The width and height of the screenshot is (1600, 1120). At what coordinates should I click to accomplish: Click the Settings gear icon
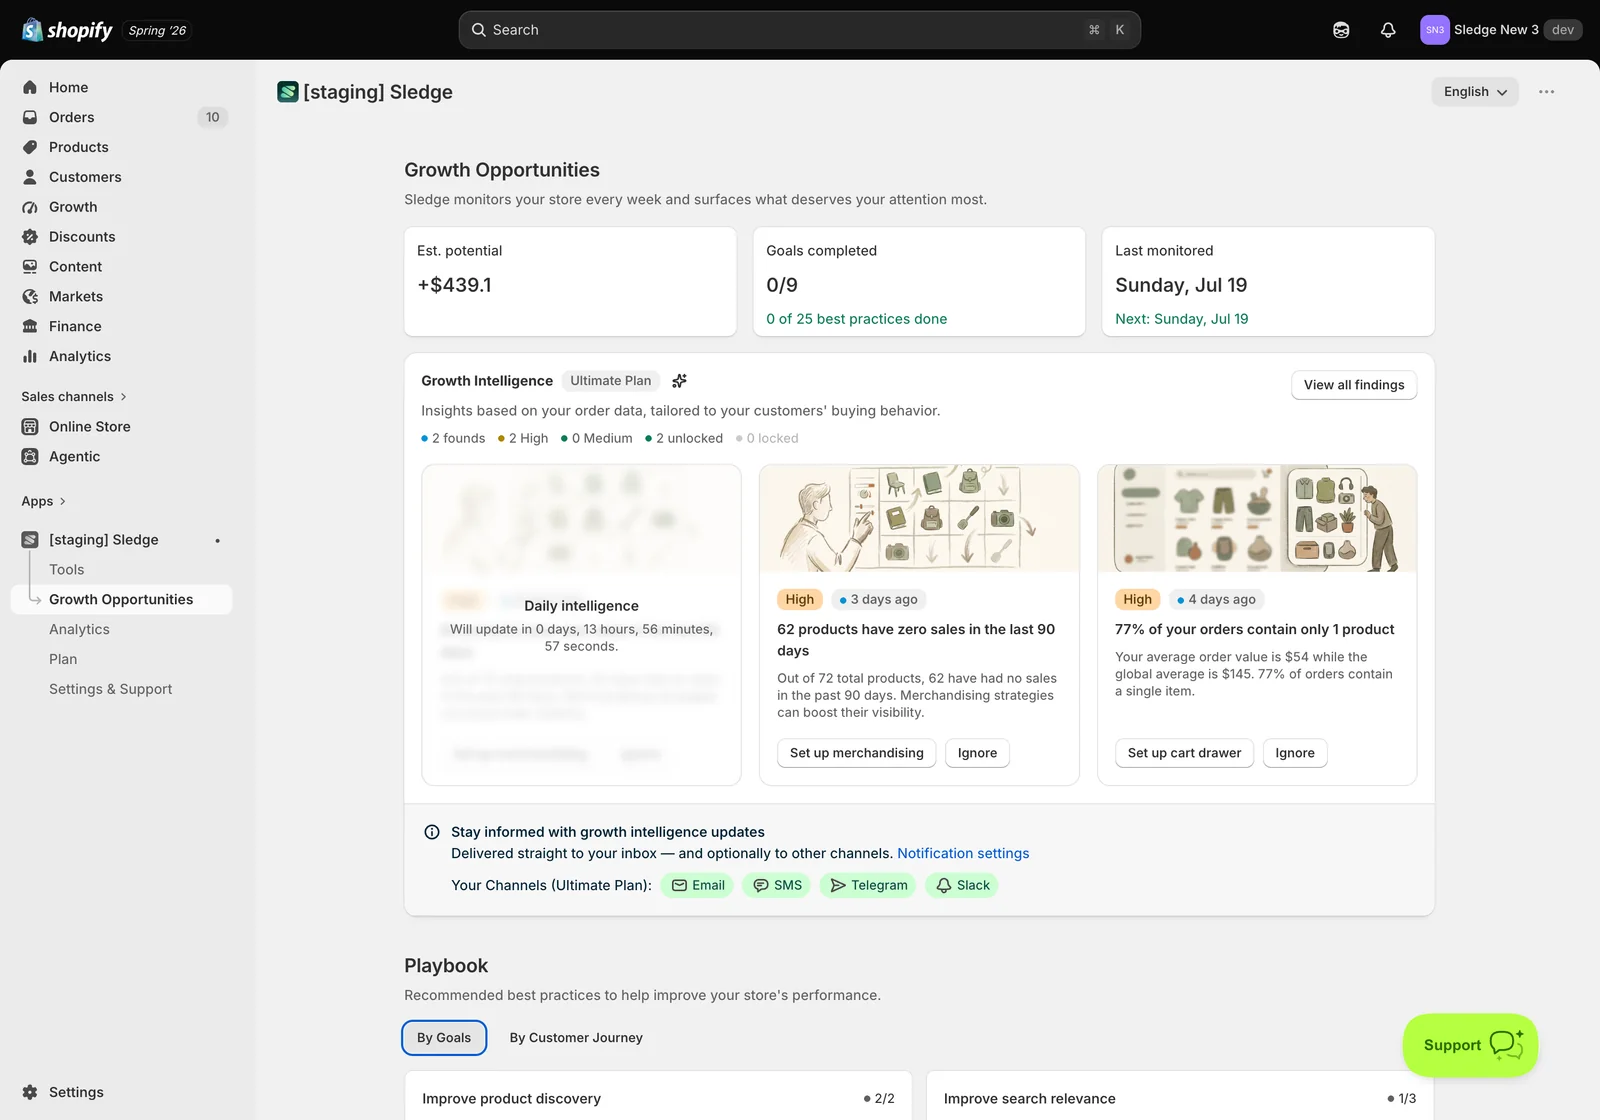[x=30, y=1092]
